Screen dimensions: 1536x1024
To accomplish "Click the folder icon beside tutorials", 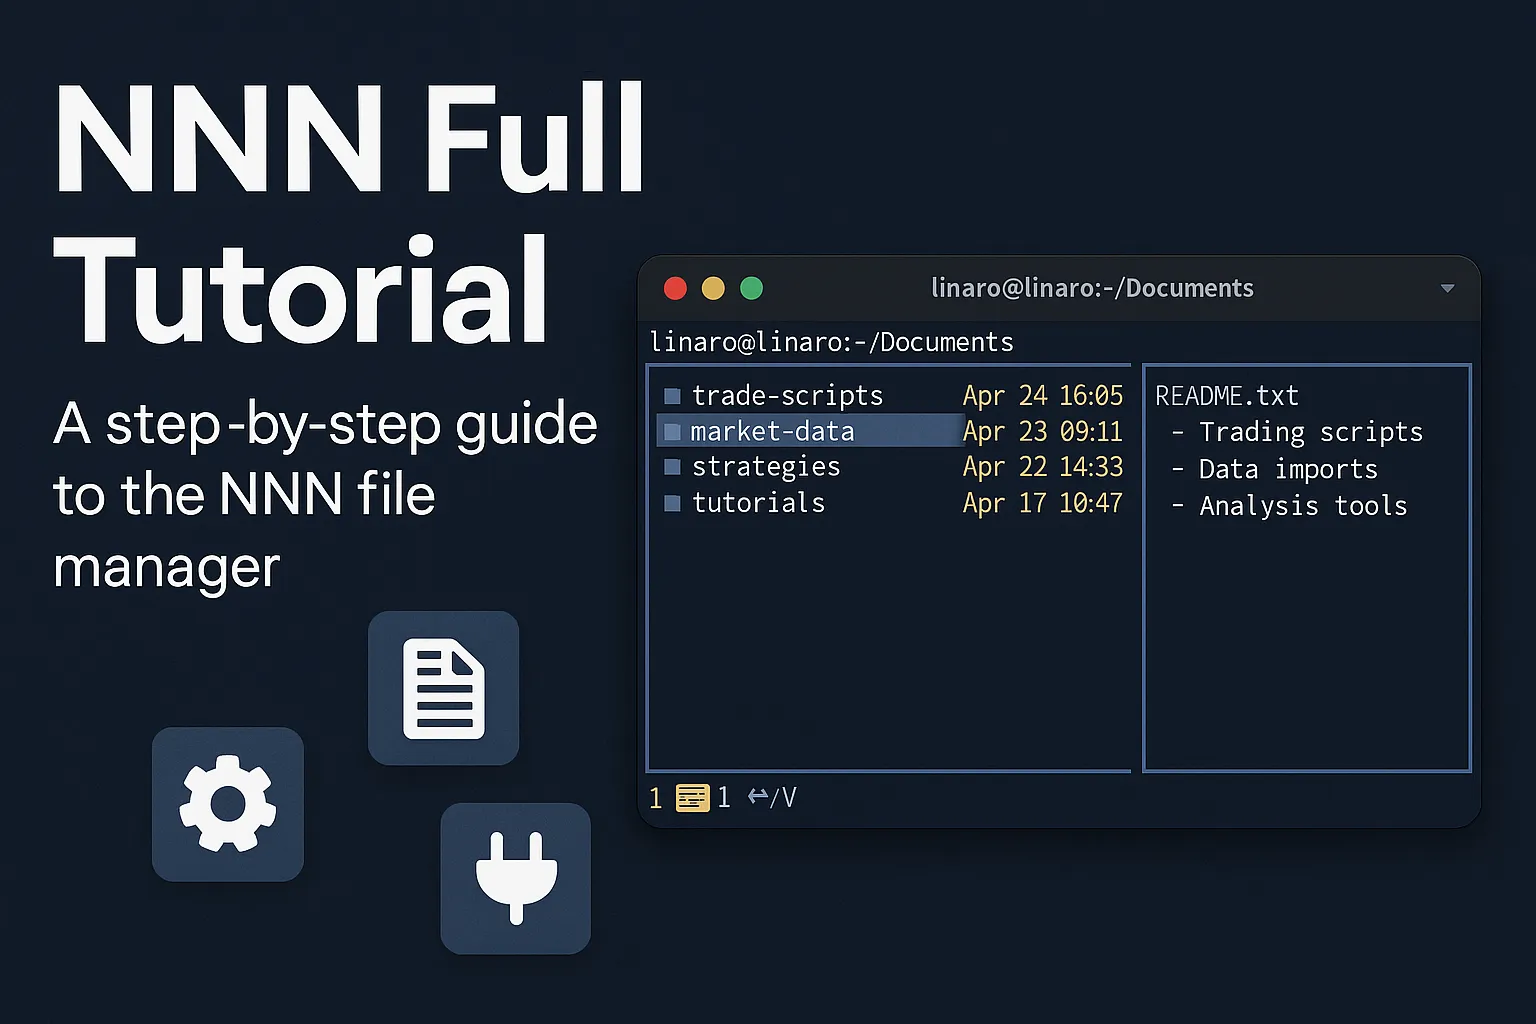I will (x=672, y=503).
